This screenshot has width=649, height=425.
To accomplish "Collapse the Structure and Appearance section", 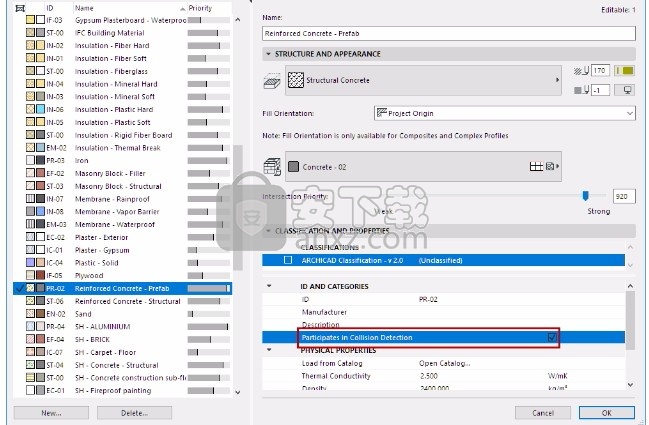I will coord(268,54).
